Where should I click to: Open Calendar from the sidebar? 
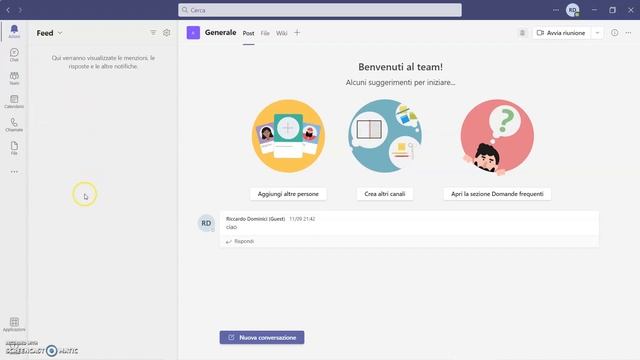[x=14, y=102]
